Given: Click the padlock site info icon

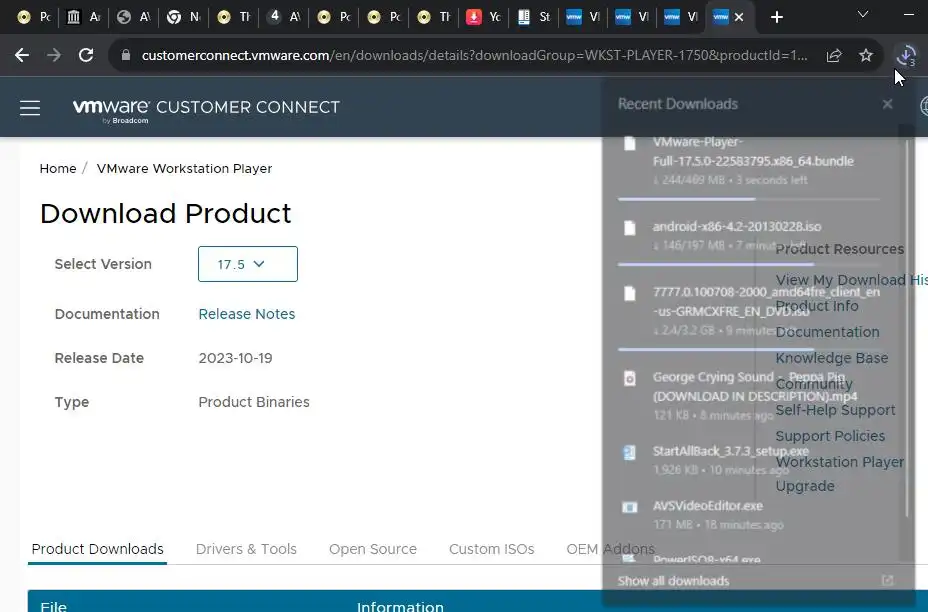Looking at the screenshot, I should pos(125,55).
